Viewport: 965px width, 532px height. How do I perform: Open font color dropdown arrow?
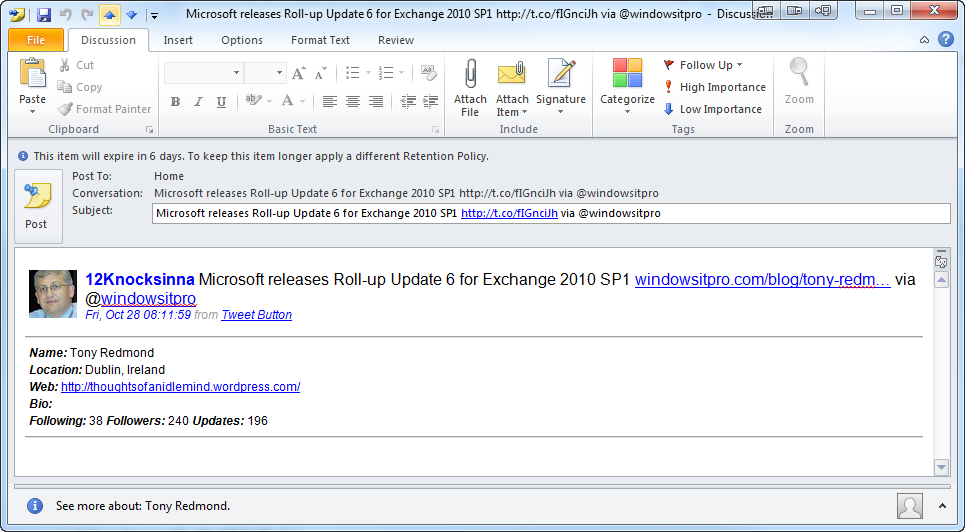click(302, 102)
